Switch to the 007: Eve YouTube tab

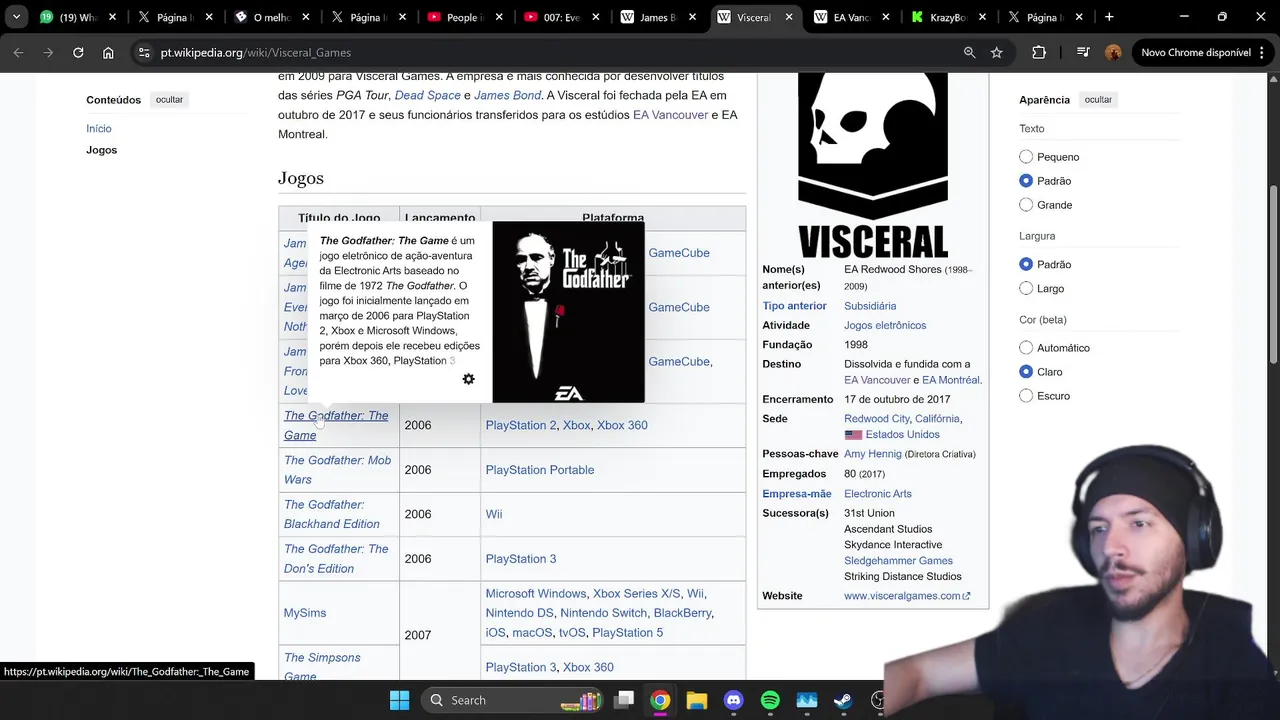point(561,17)
